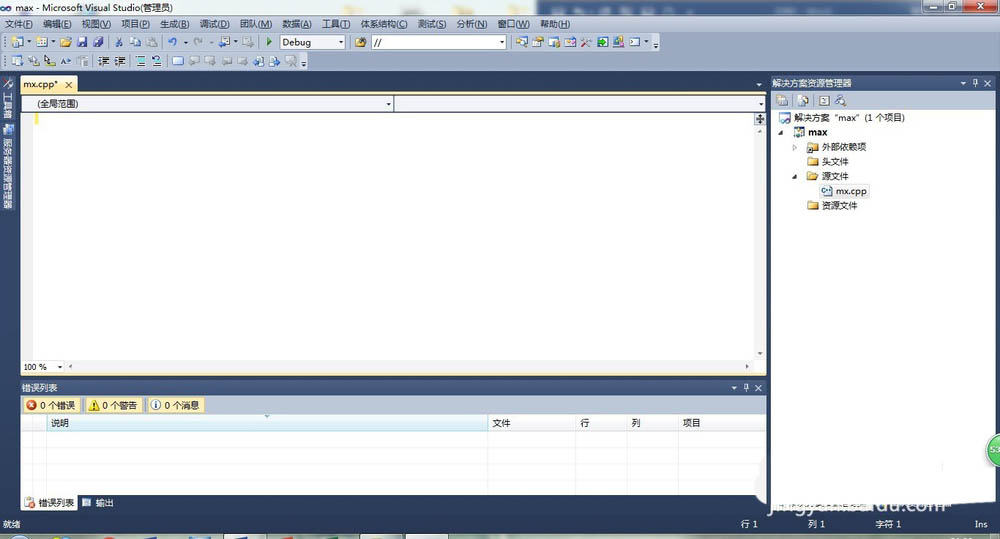Screen dimensions: 1000x539
Task: Switch to the 输出 output tab
Action: point(98,503)
